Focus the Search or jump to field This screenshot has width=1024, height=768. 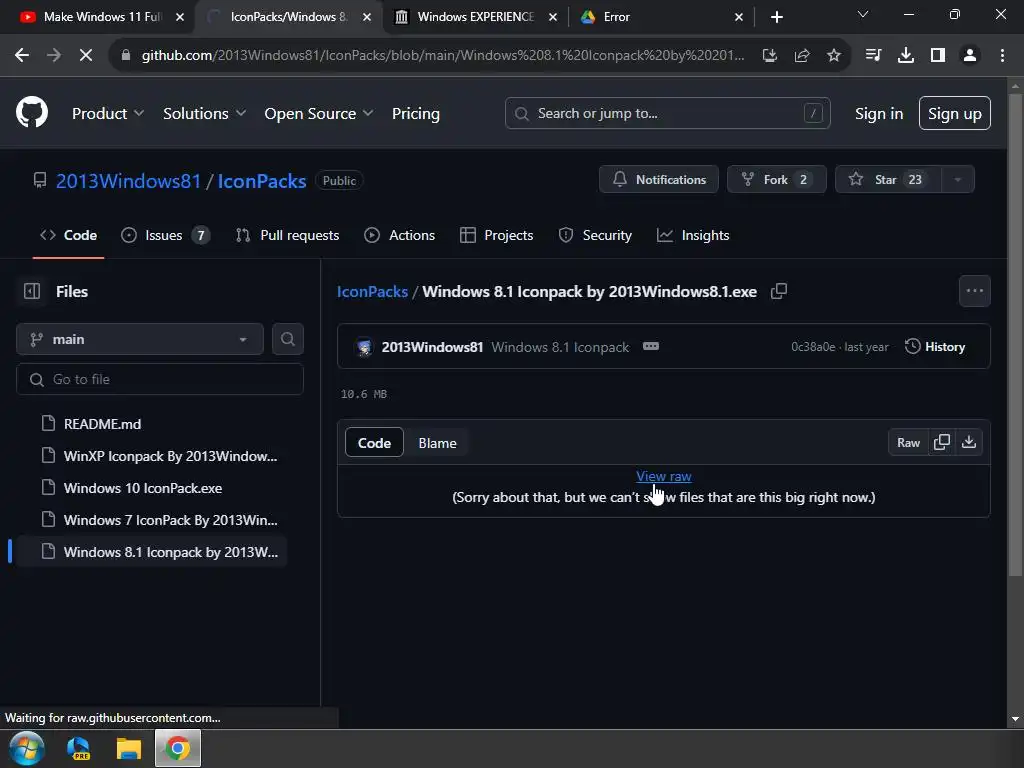667,113
